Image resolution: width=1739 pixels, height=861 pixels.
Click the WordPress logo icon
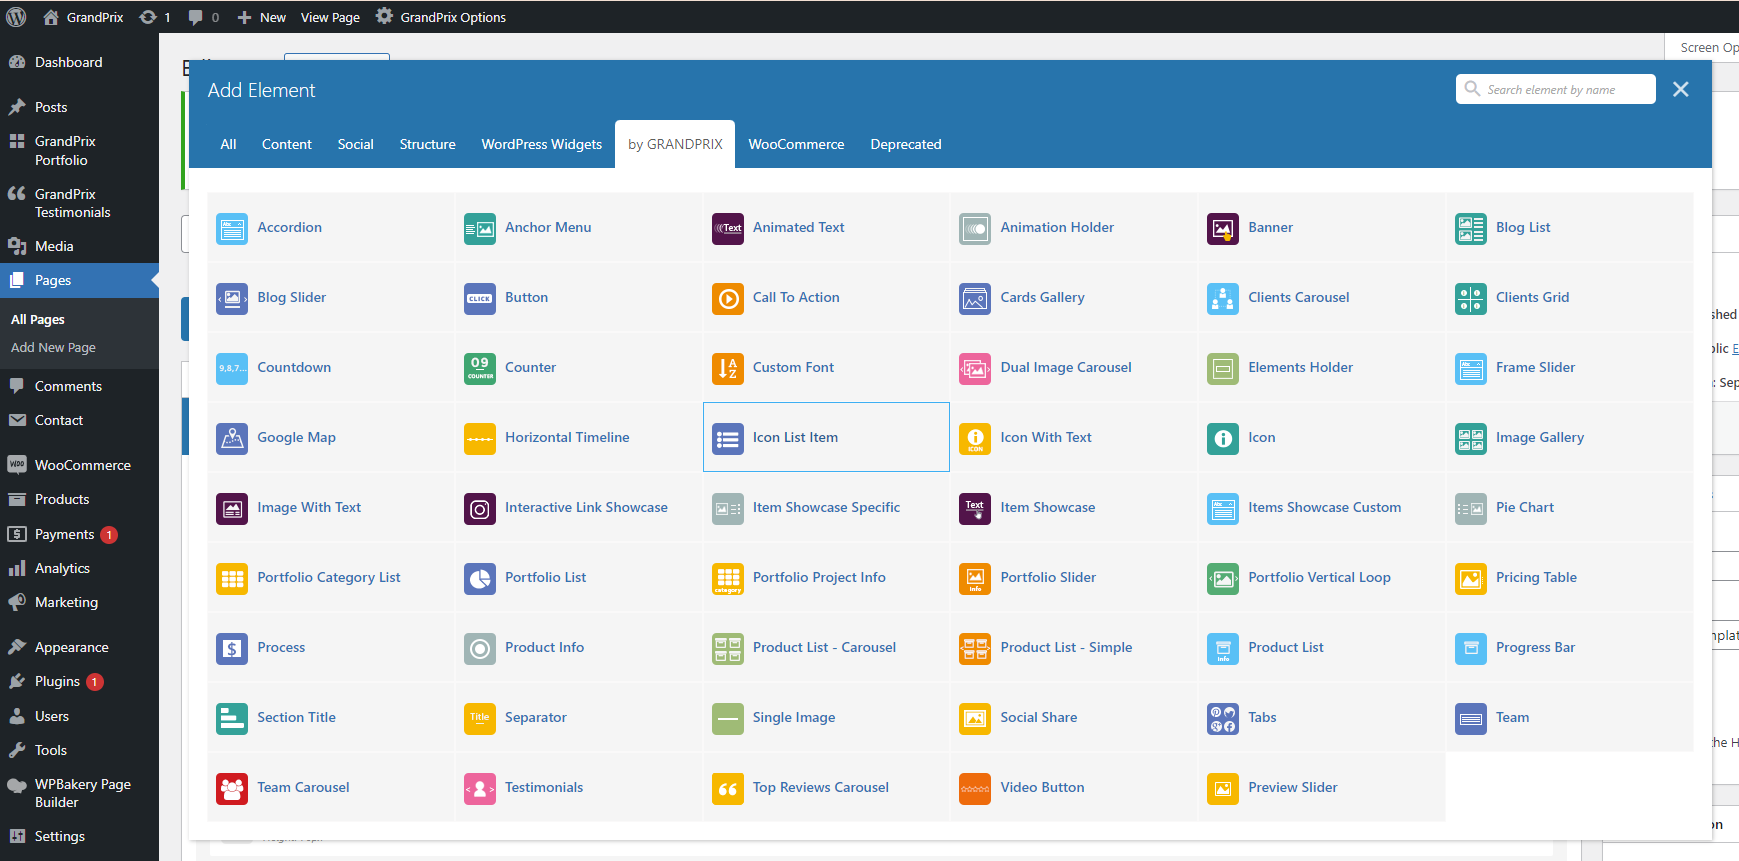[x=17, y=17]
